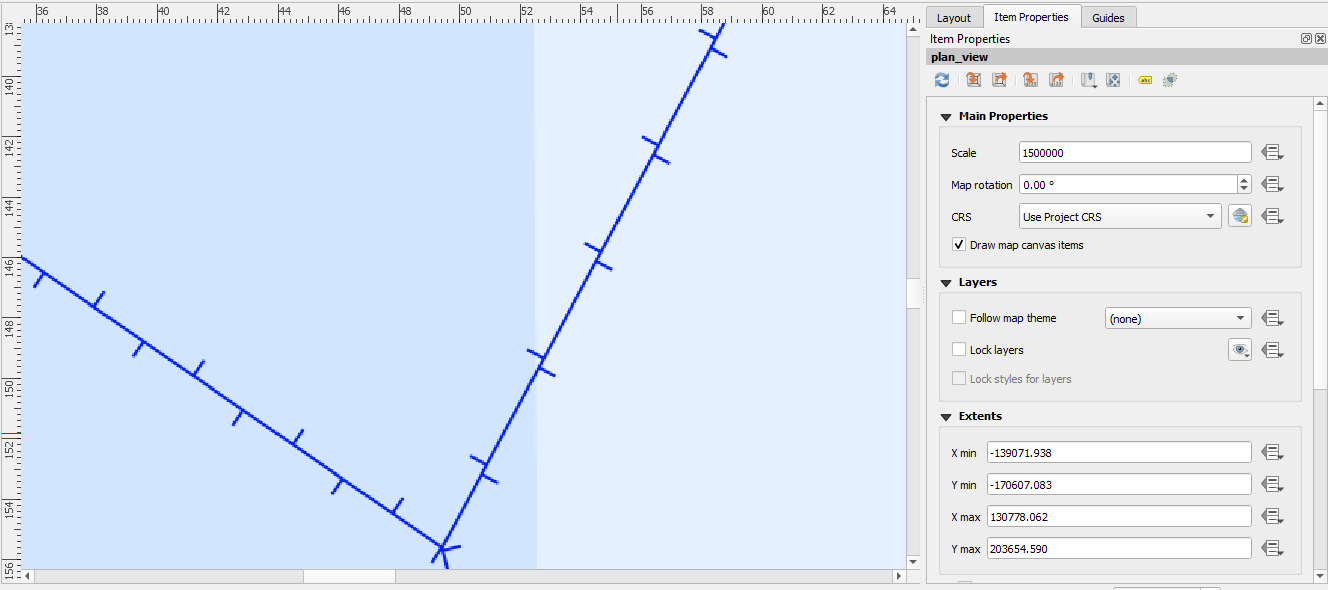Image resolution: width=1328 pixels, height=590 pixels.
Task: View current map extent in canvas
Action: pos(999,80)
